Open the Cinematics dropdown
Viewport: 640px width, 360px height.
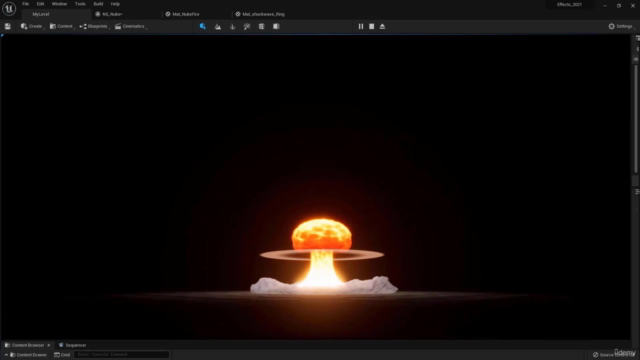pyautogui.click(x=131, y=26)
